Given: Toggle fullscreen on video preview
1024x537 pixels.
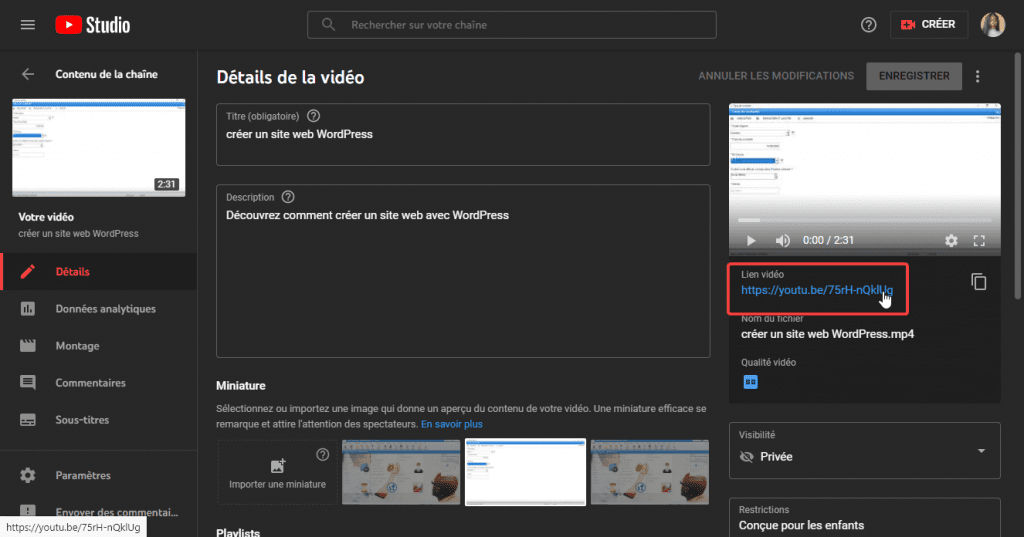Looking at the screenshot, I should point(979,240).
